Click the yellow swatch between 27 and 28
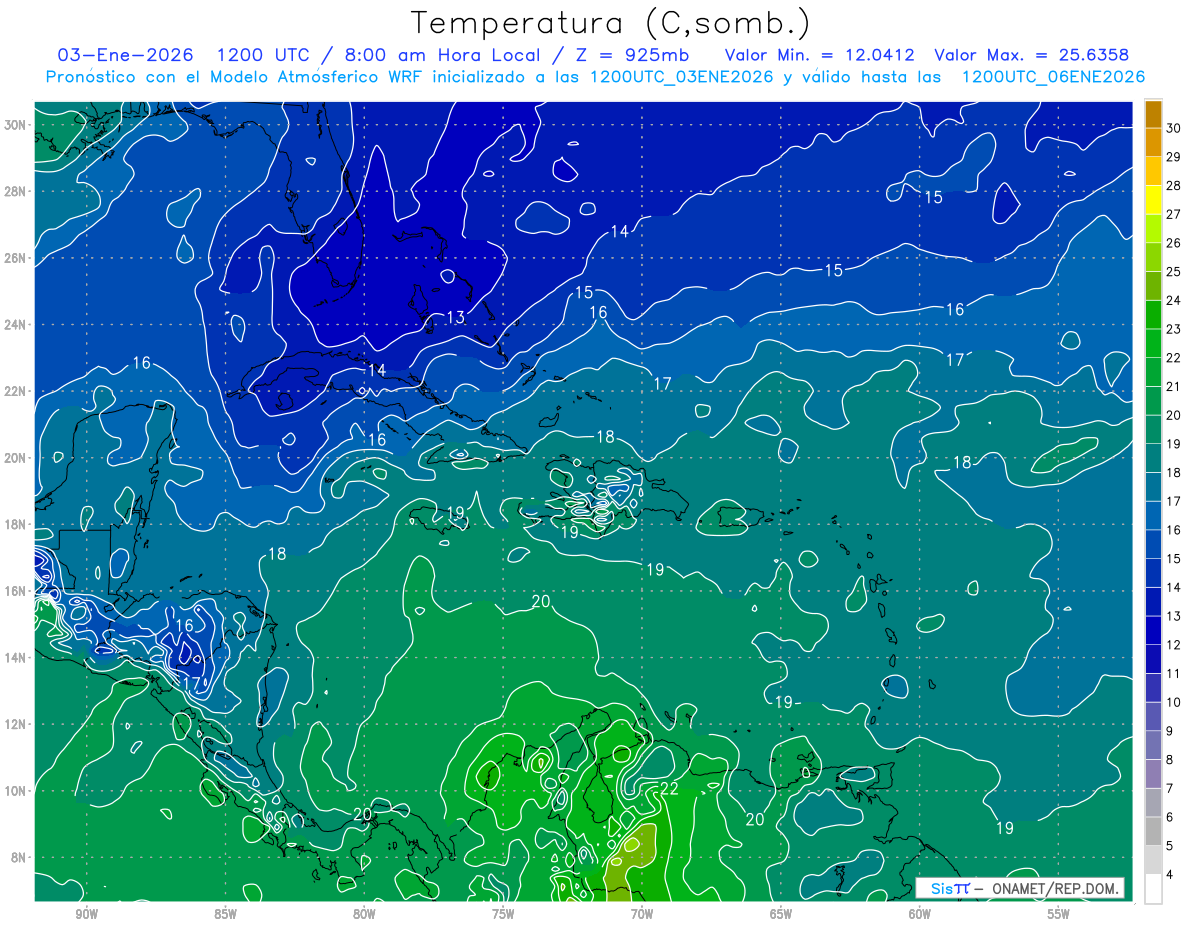 click(1153, 199)
